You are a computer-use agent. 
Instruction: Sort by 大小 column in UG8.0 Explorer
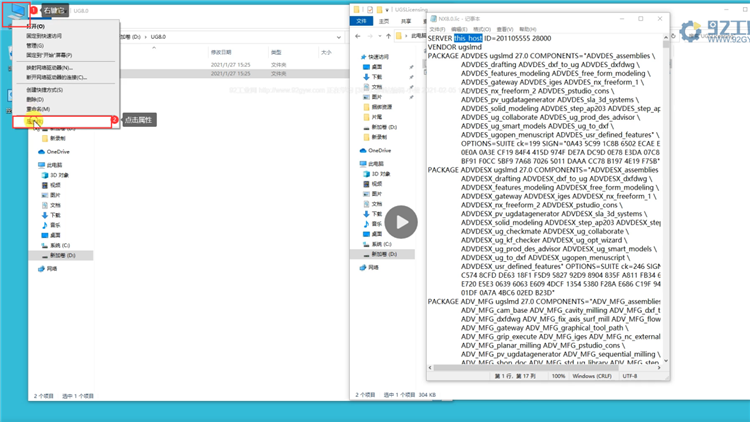coord(326,52)
